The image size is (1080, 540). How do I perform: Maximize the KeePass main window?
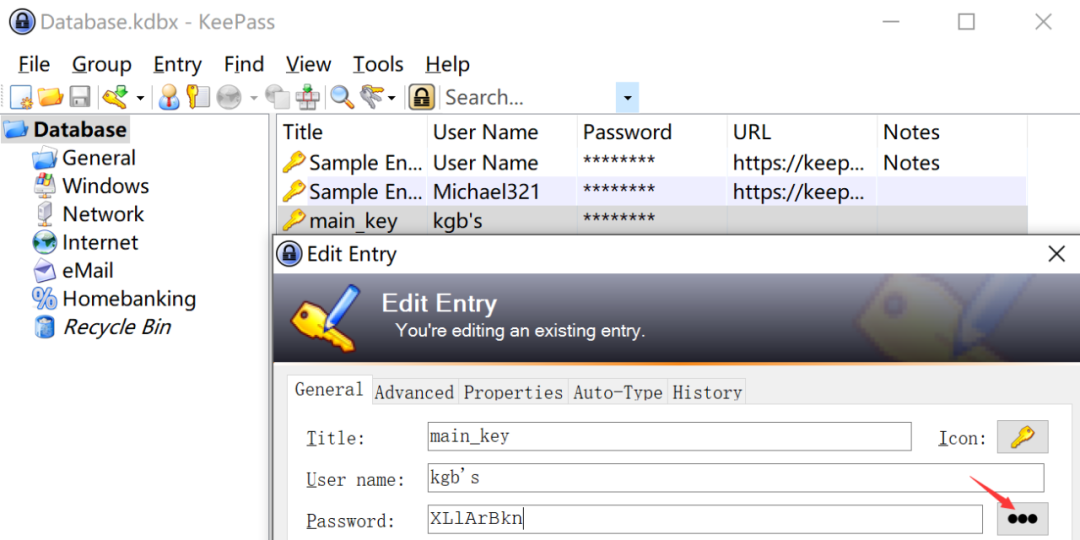point(966,22)
